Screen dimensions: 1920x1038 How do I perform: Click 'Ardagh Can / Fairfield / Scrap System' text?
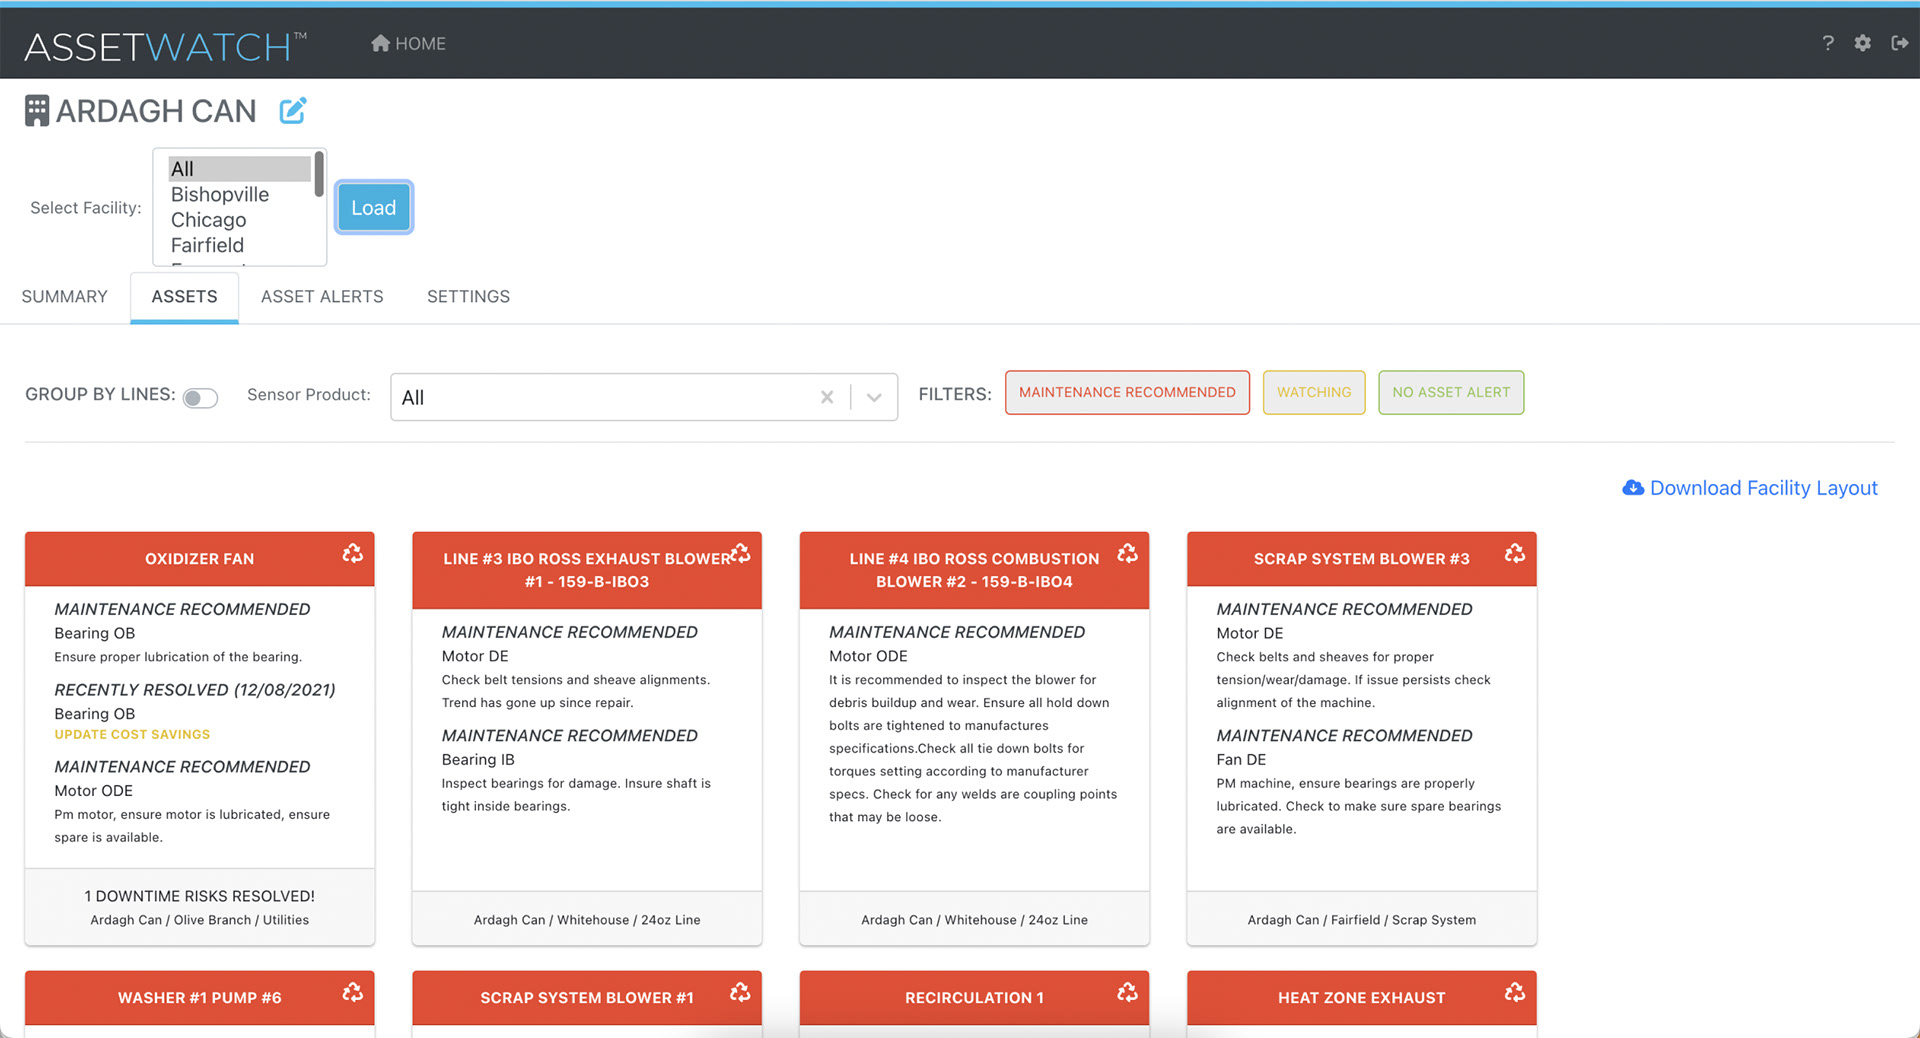[x=1361, y=920]
